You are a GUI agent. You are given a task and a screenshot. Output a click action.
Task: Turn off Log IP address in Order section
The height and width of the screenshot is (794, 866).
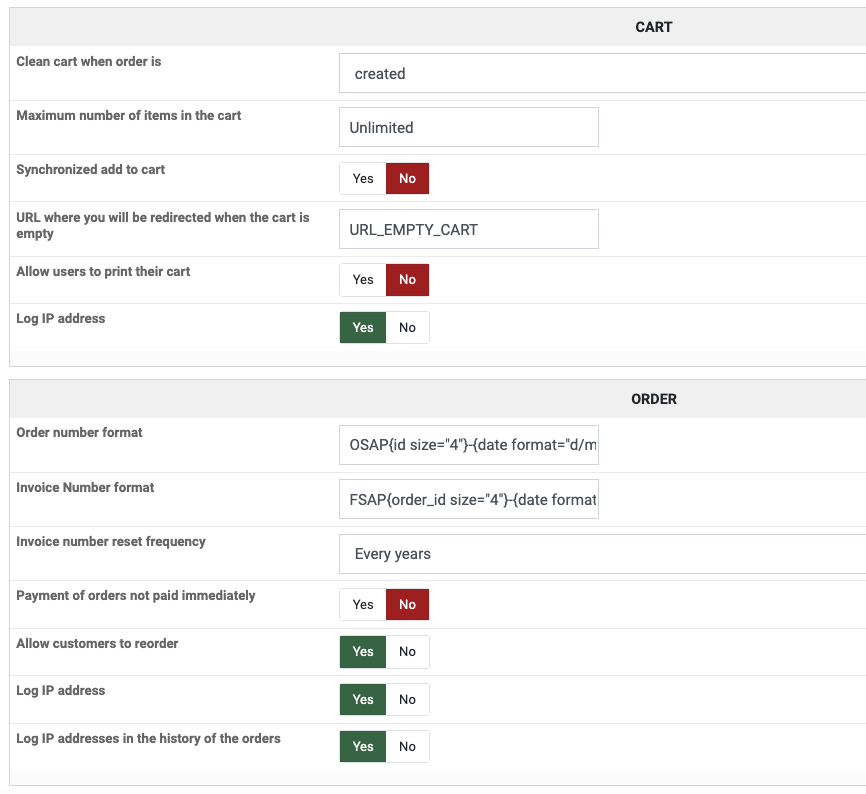pyautogui.click(x=407, y=700)
